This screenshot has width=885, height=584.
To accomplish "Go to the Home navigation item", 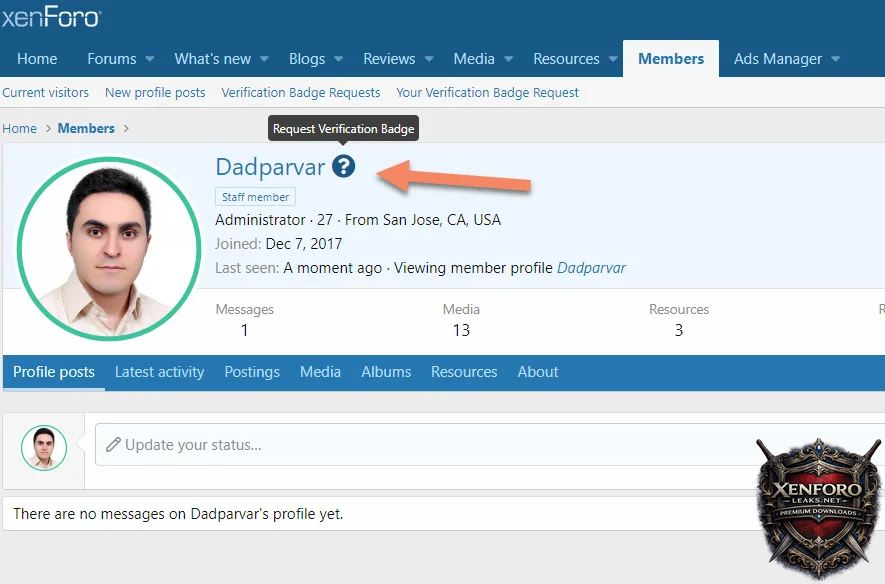I will pos(37,59).
